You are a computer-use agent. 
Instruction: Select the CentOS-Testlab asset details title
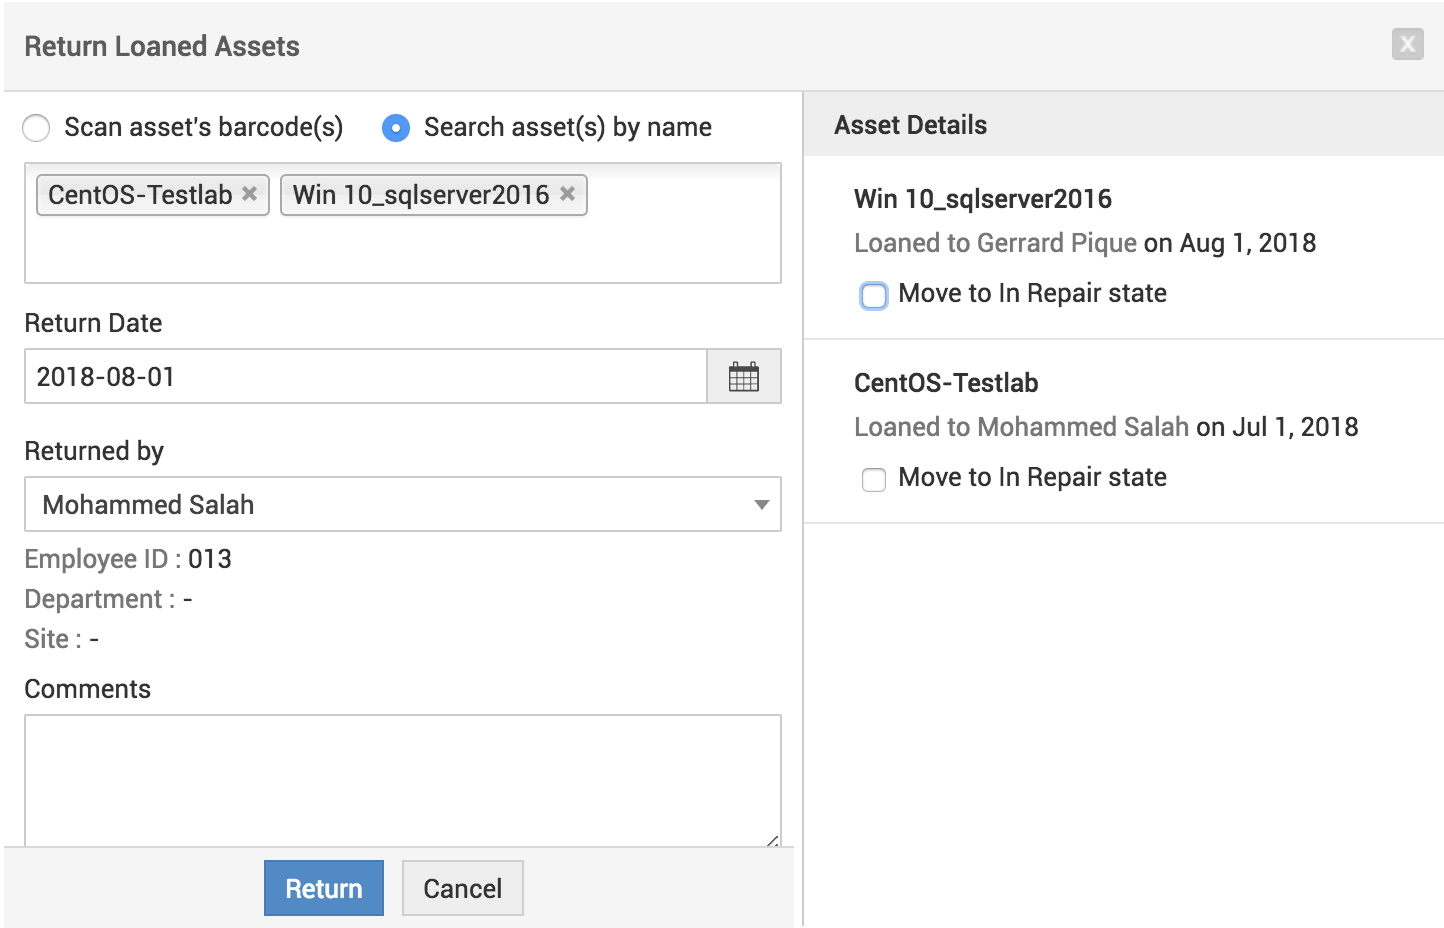pos(945,383)
